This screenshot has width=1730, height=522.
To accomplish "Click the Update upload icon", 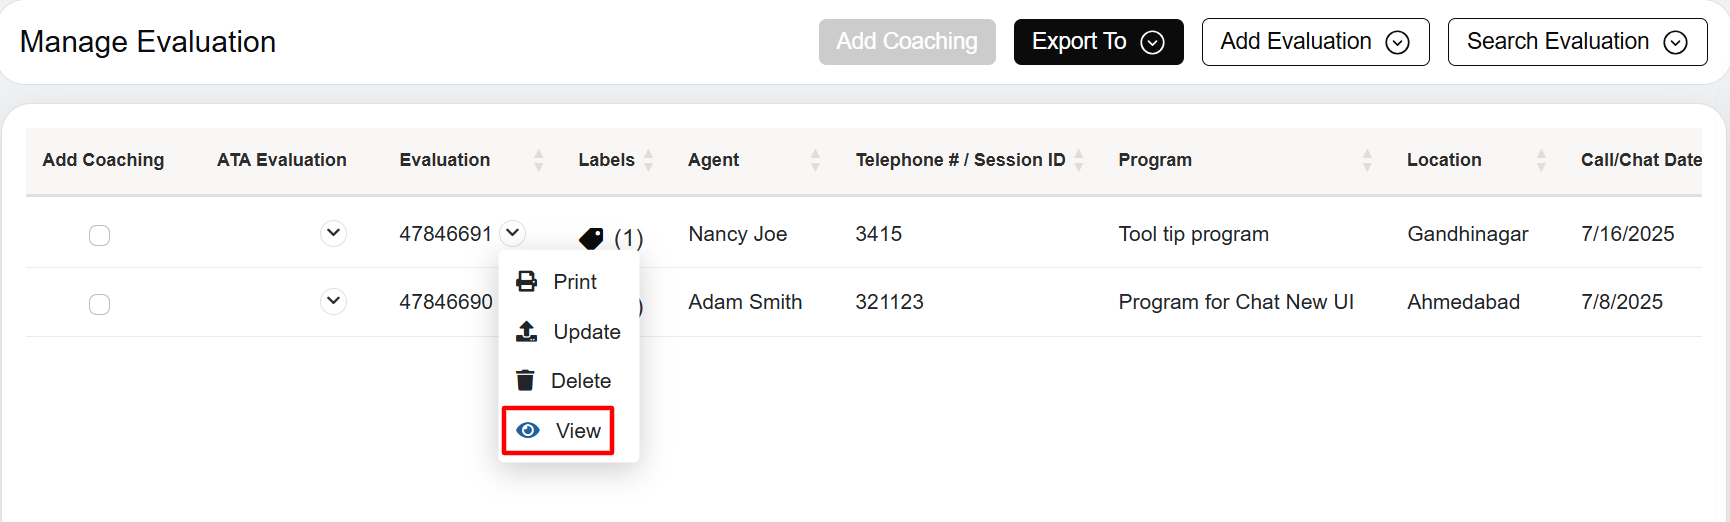I will tap(526, 332).
